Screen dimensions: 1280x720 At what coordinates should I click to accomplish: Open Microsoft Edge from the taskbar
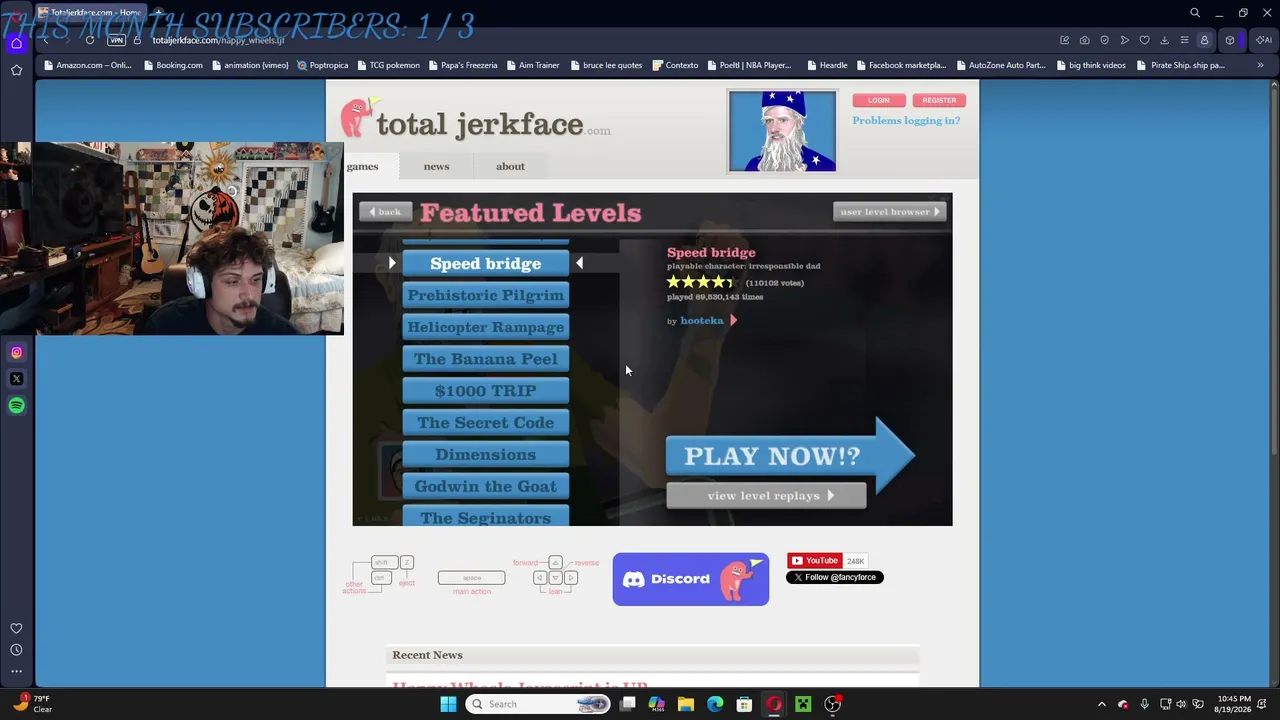coord(715,704)
